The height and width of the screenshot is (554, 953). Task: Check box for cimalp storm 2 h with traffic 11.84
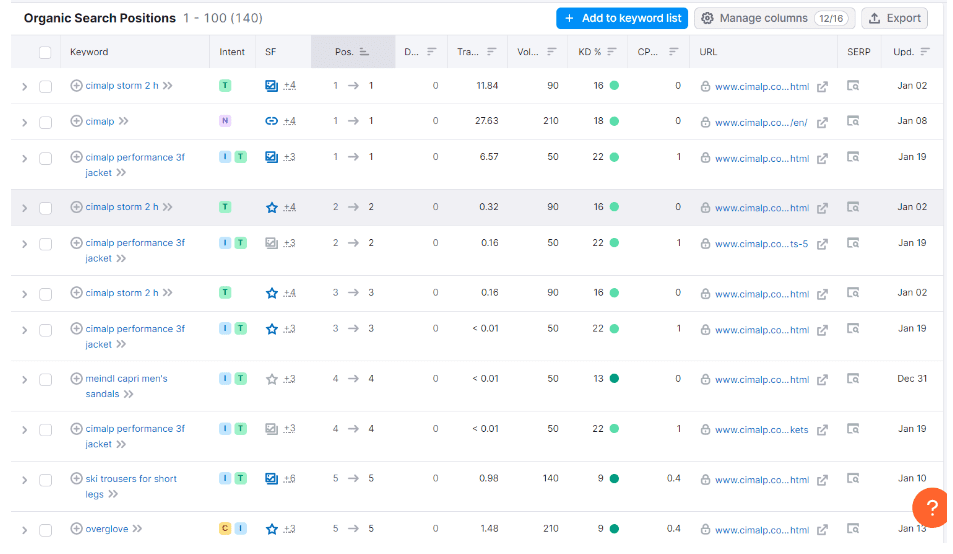point(45,87)
